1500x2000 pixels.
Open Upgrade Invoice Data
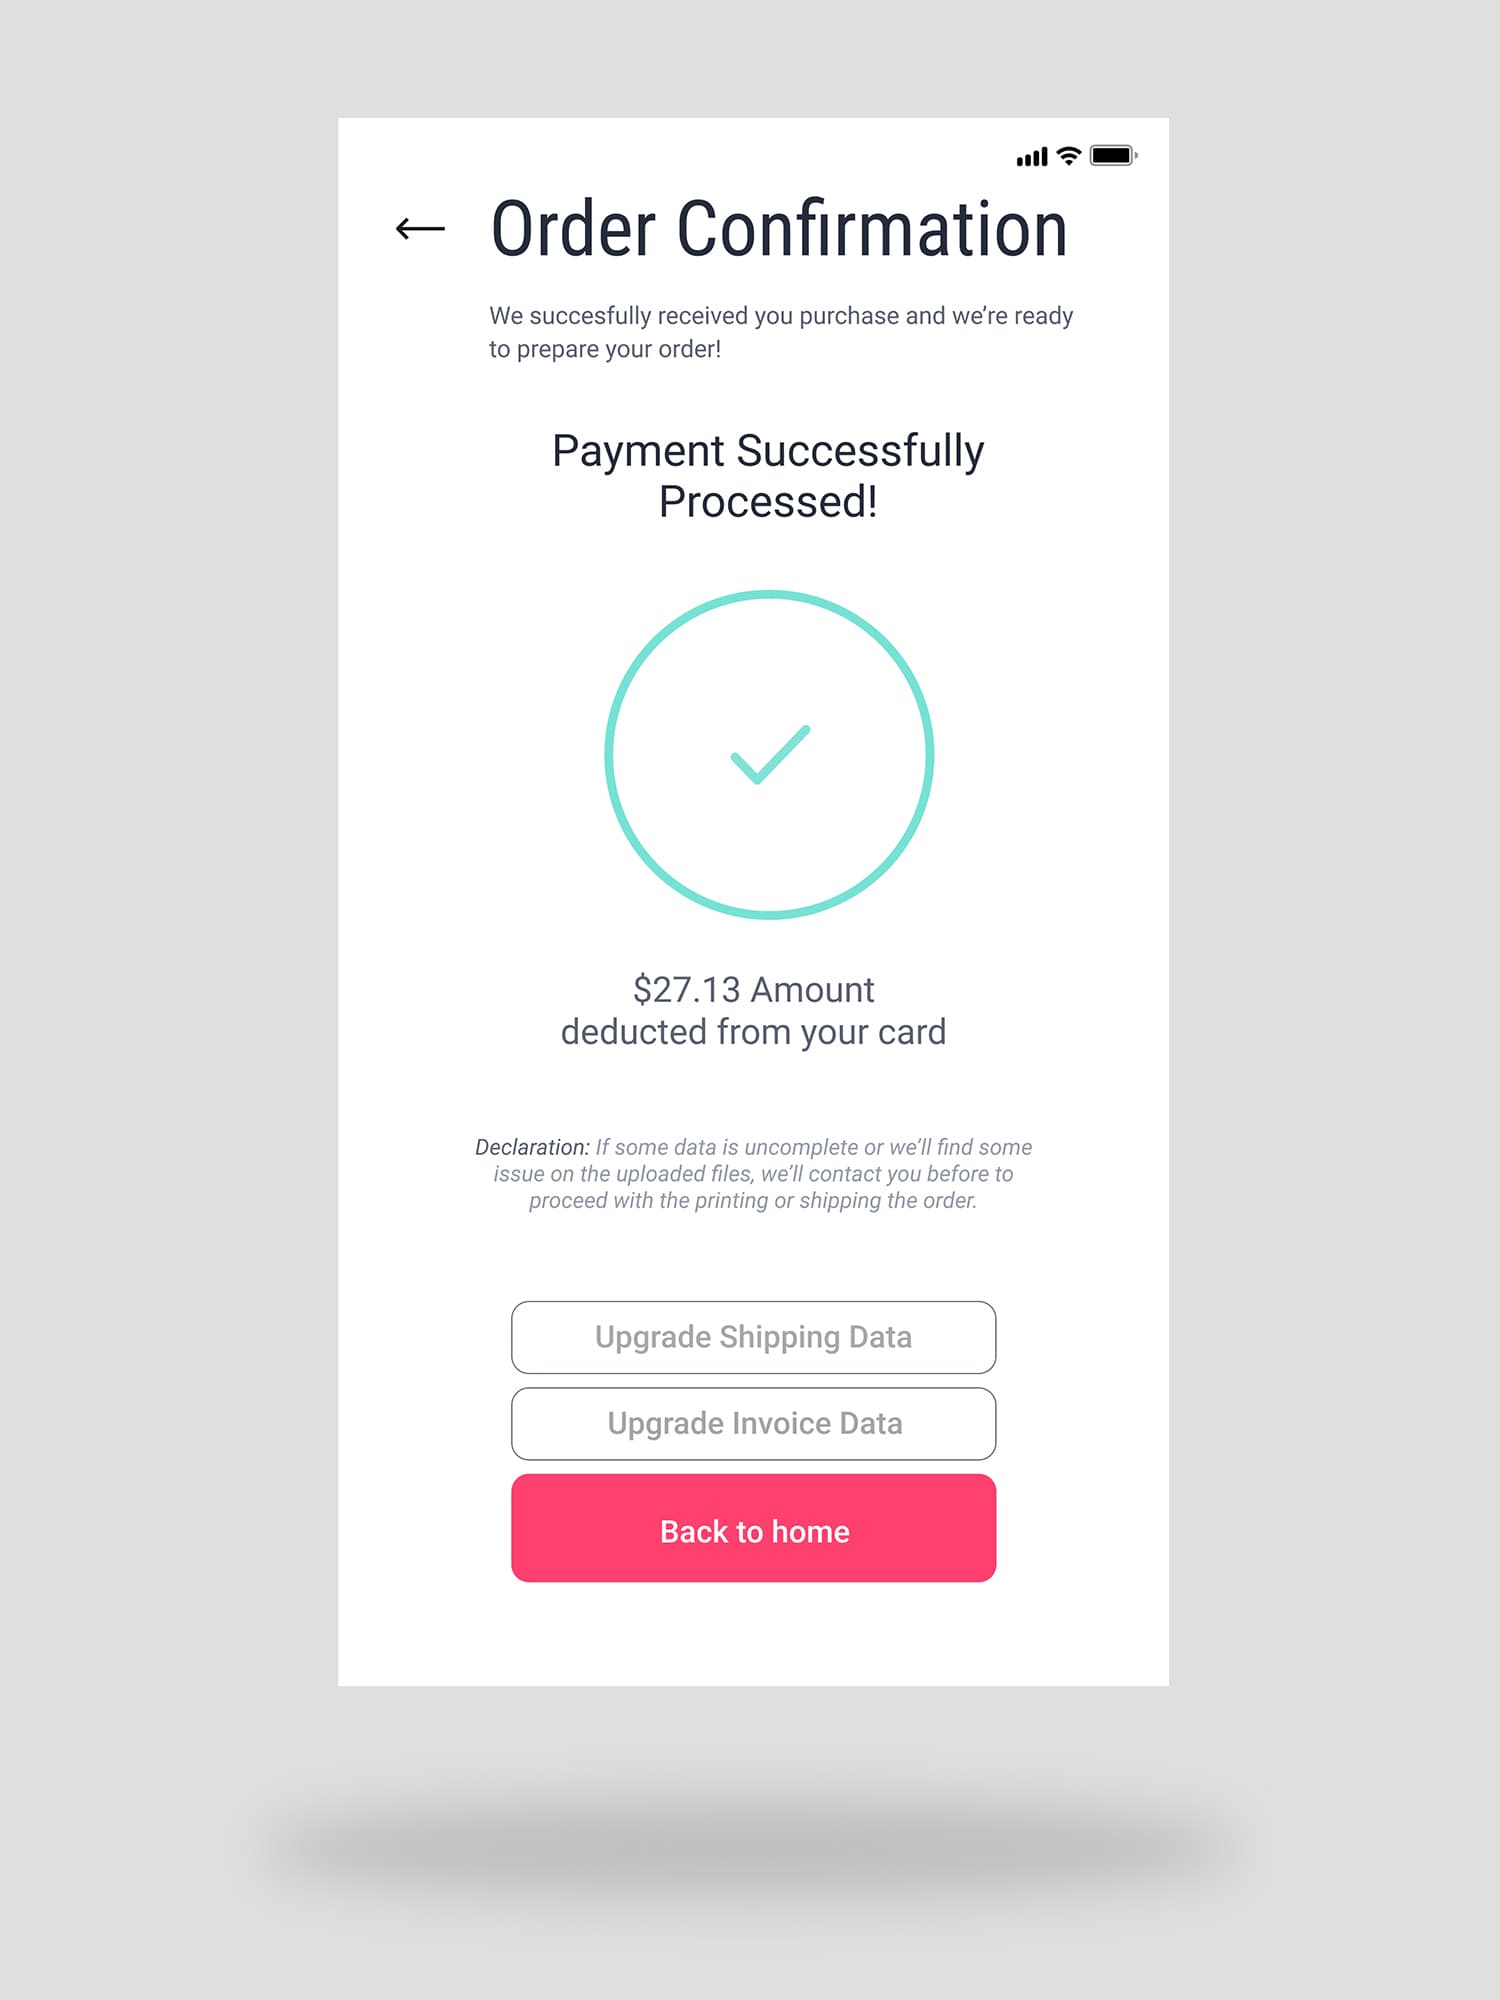click(753, 1424)
